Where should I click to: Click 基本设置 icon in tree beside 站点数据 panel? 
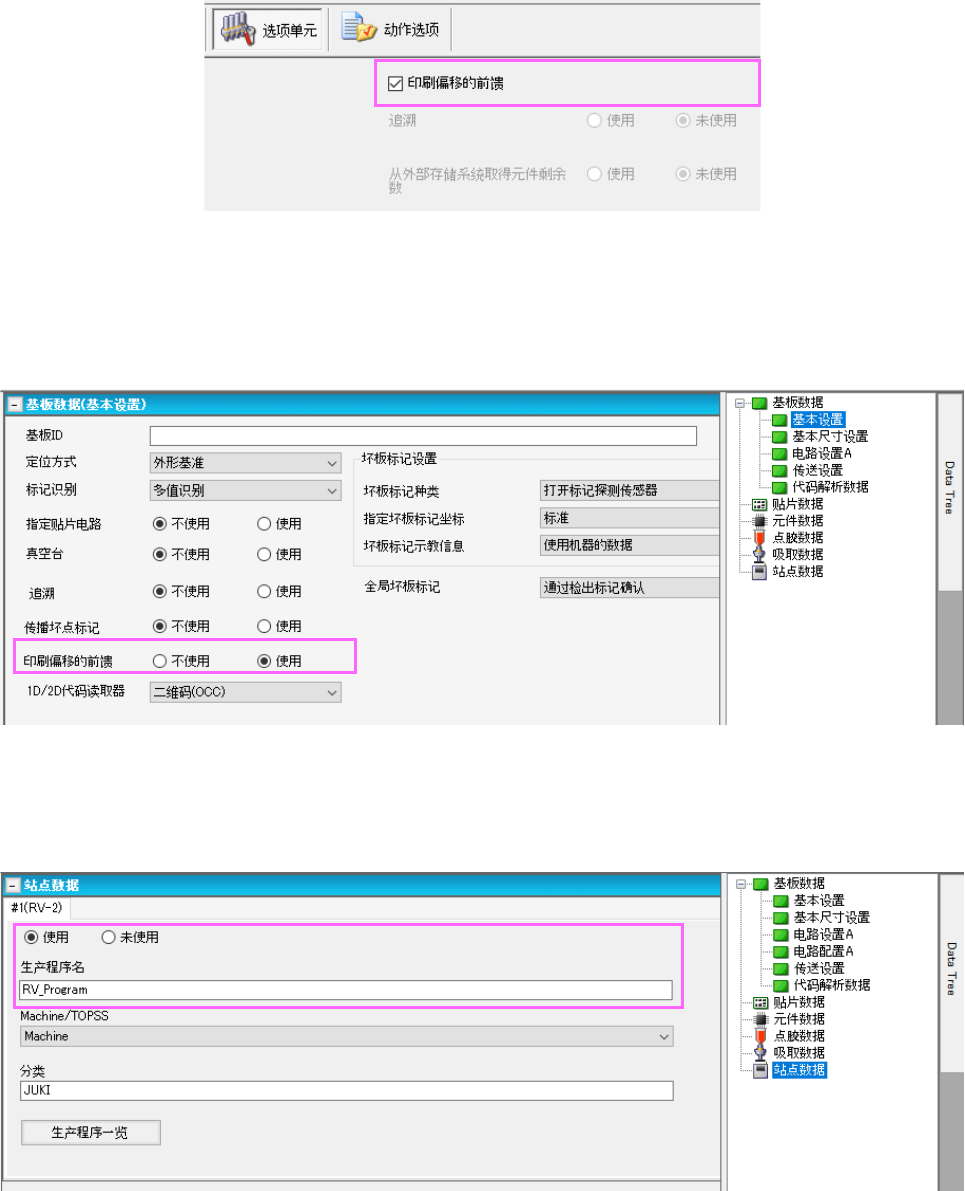[781, 902]
